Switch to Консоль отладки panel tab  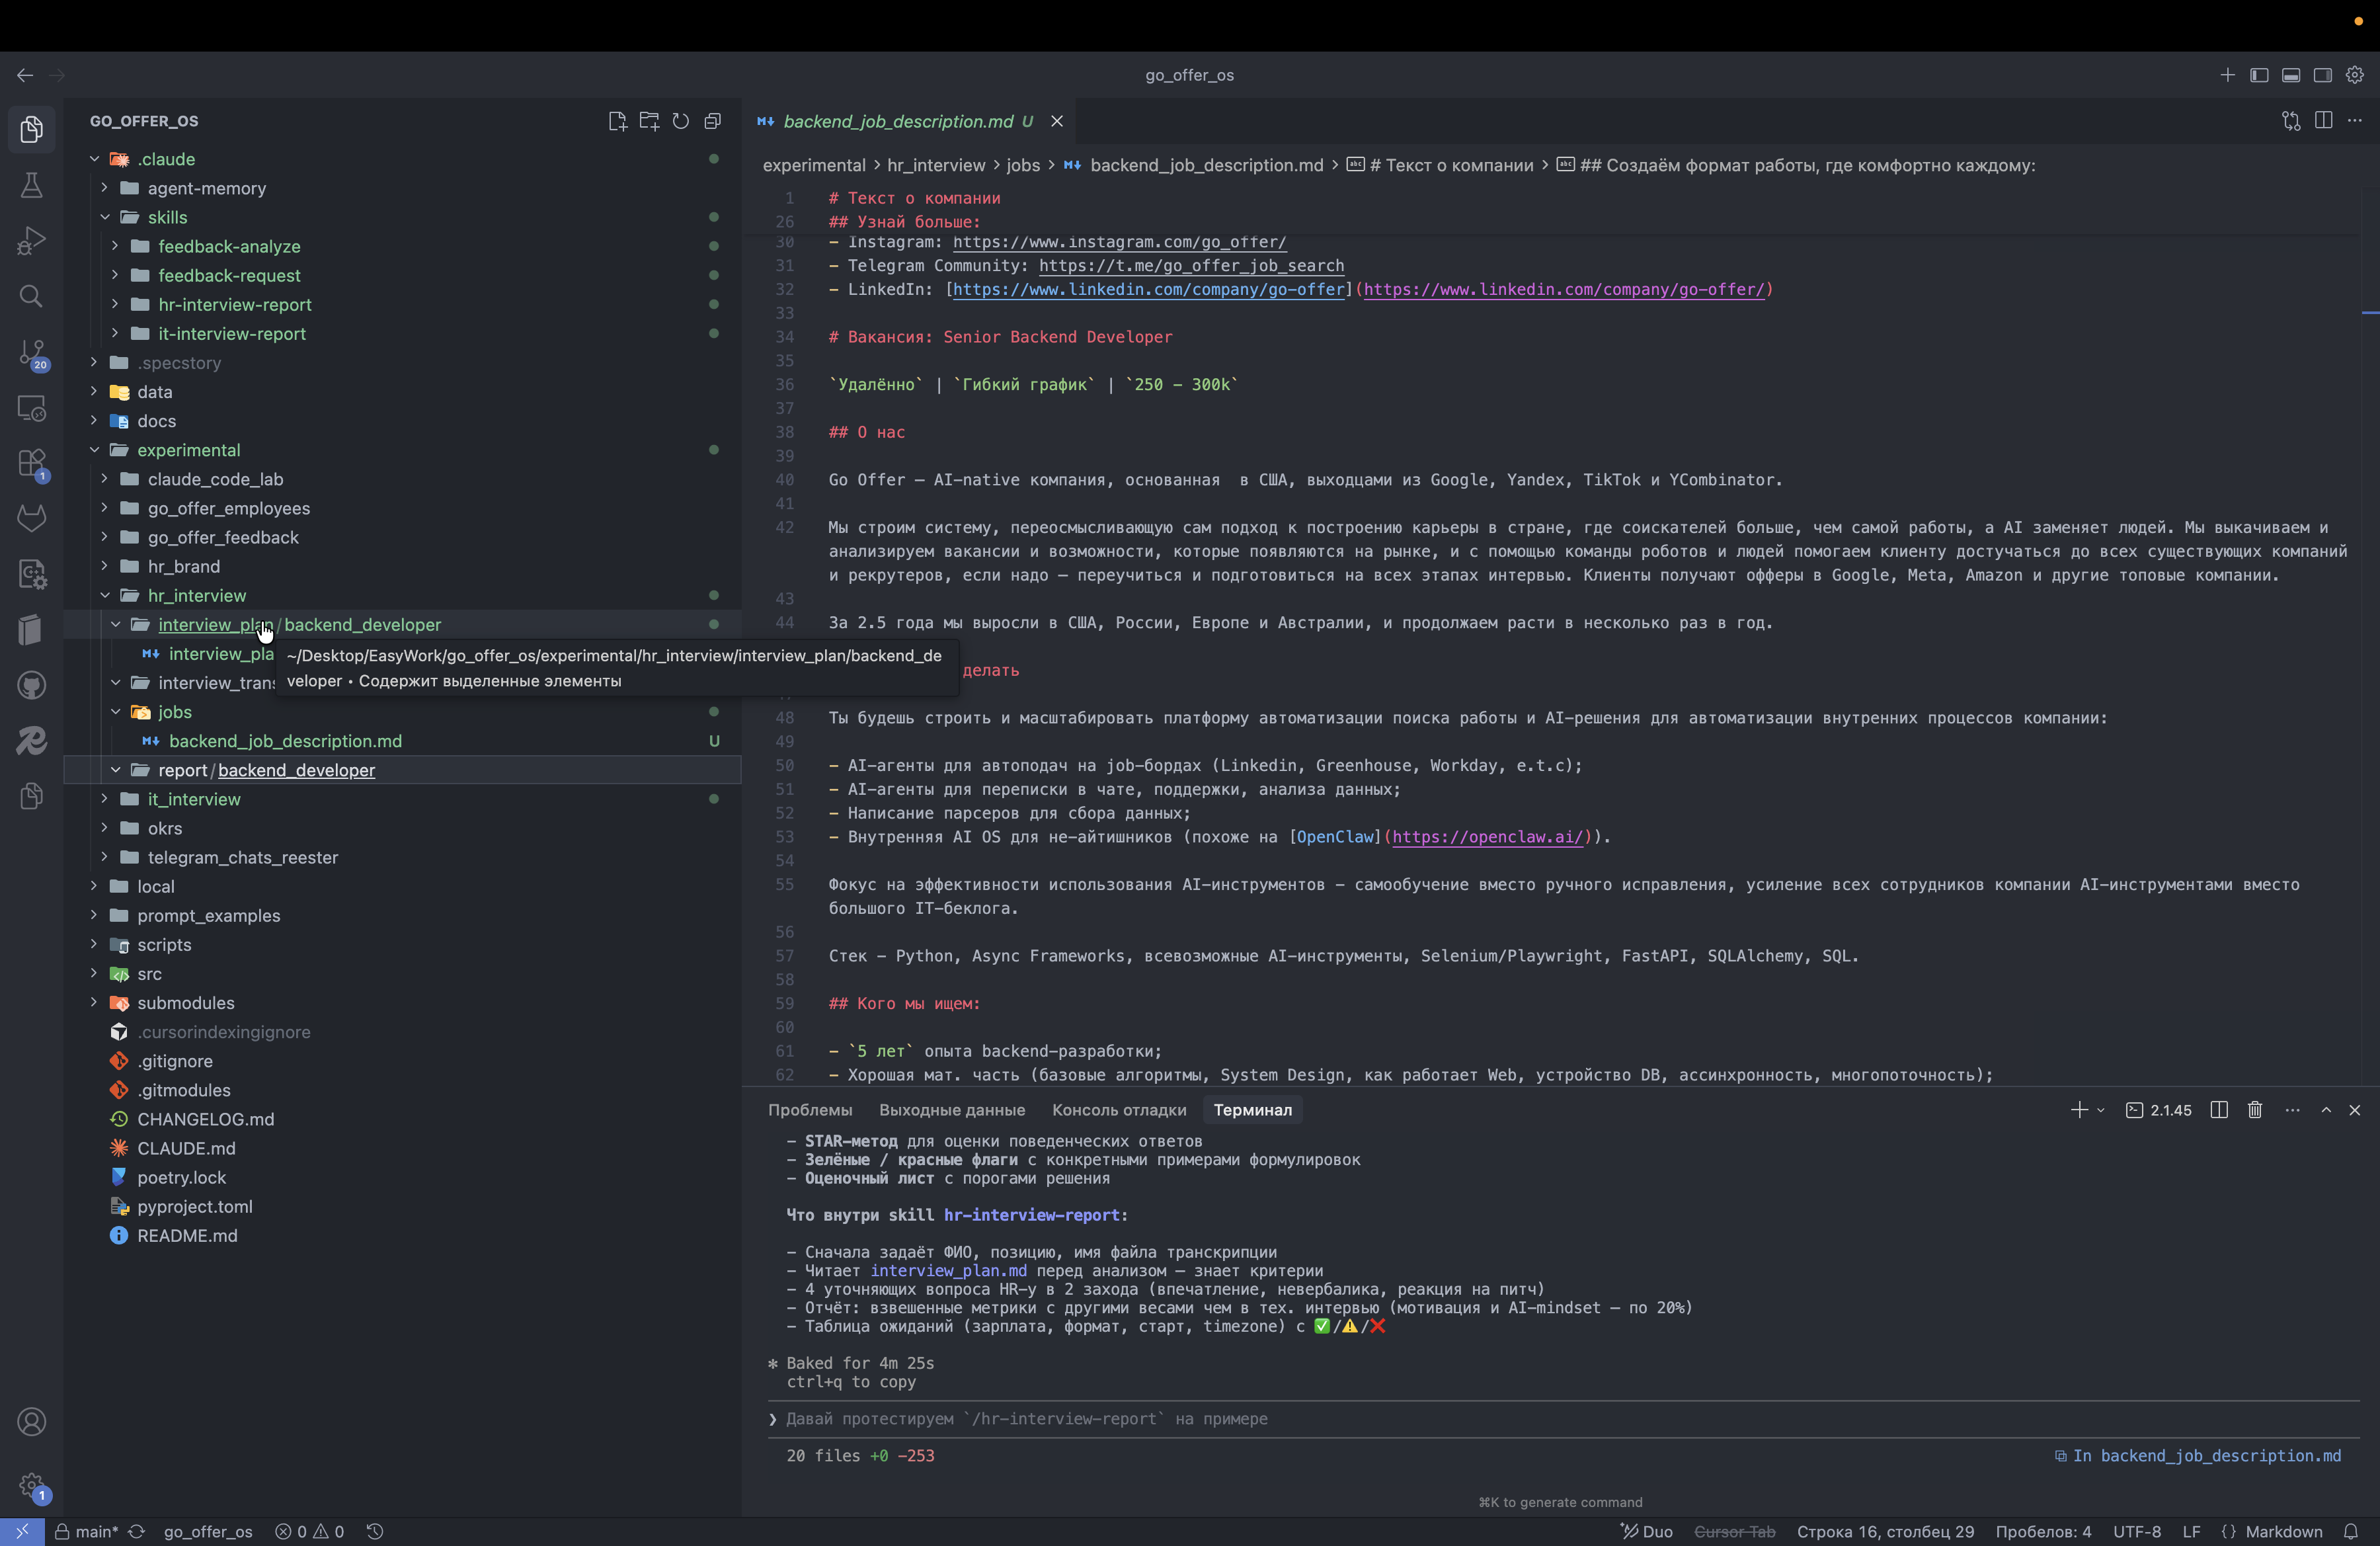[x=1118, y=1110]
